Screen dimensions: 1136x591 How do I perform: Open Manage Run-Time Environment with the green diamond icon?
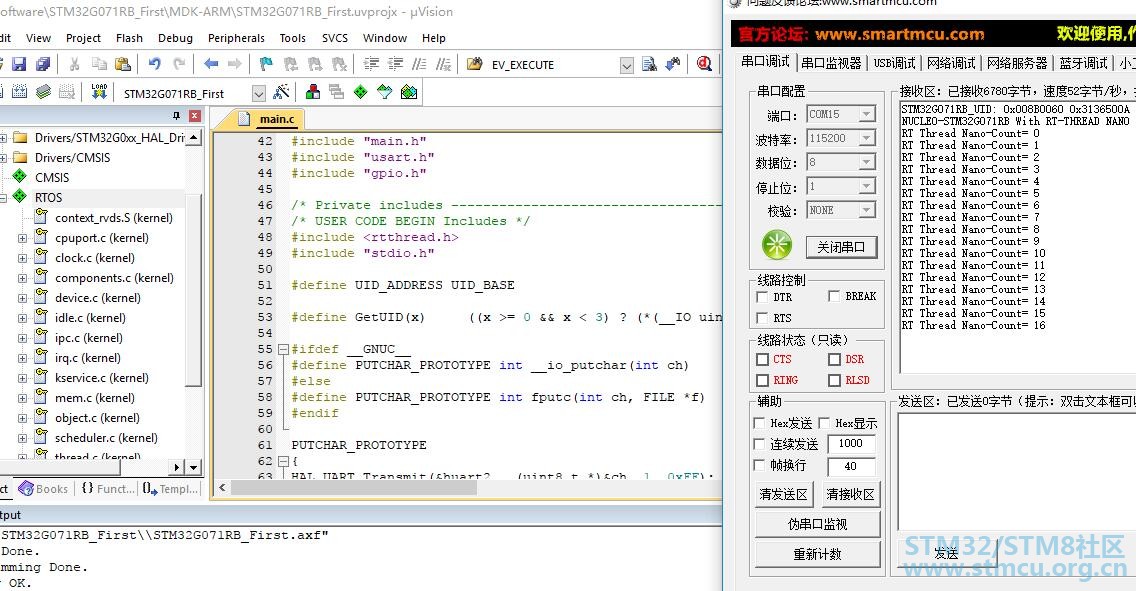(361, 92)
